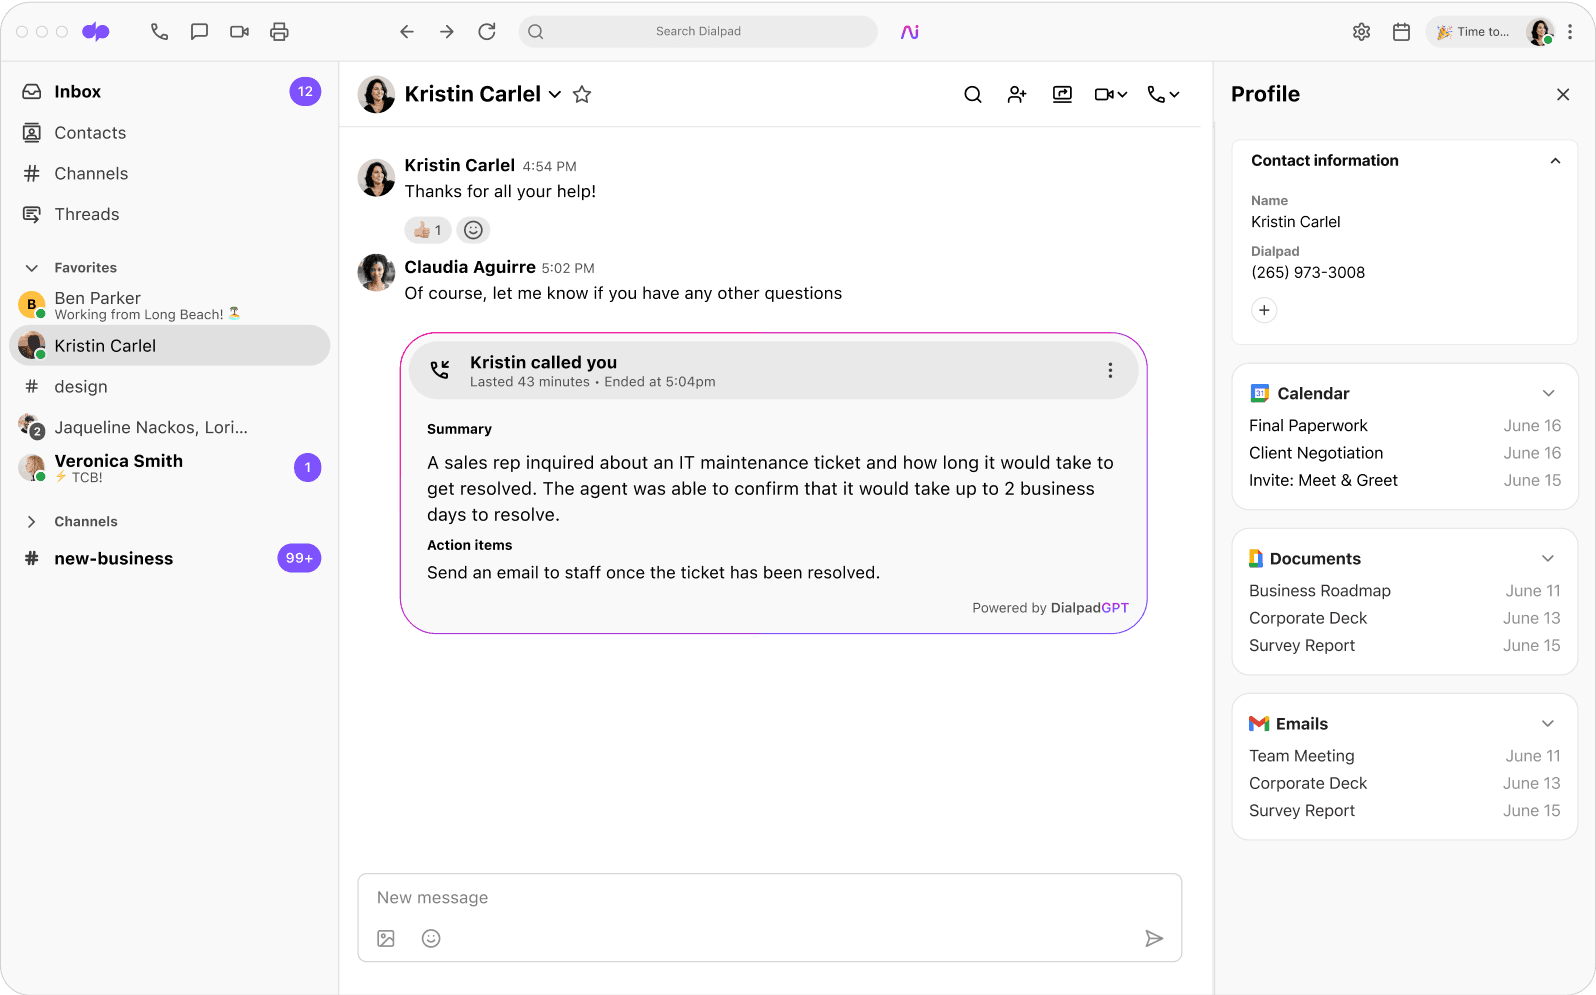Start a new message from top bar icon
This screenshot has width=1596, height=995.
[199, 32]
